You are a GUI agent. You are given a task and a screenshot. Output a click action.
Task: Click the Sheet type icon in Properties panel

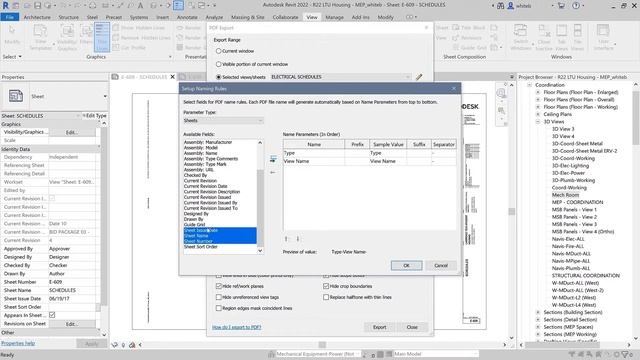coord(16,96)
